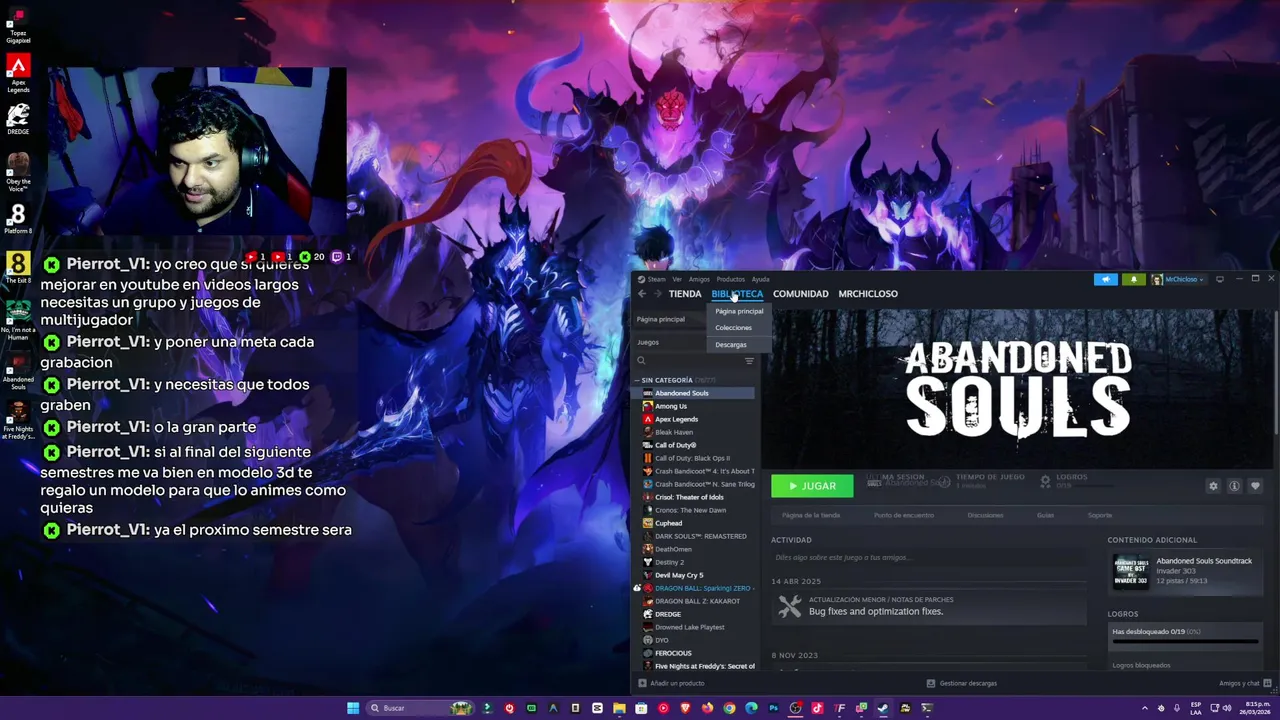The image size is (1280, 720).
Task: Open the Productos menu
Action: (x=730, y=279)
